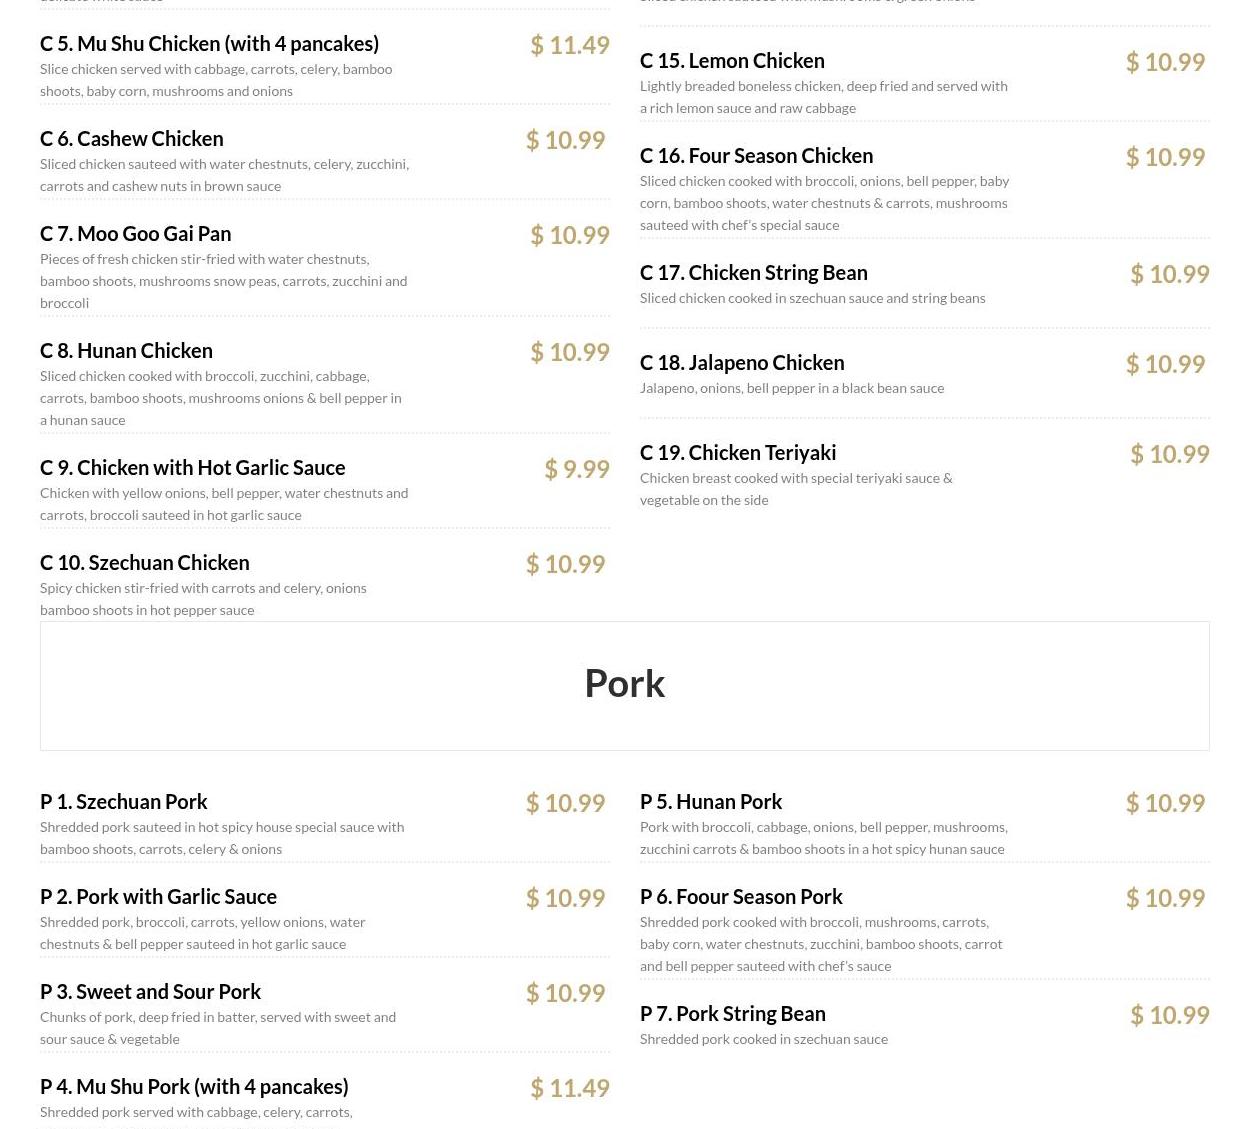This screenshot has width=1250, height=1129.
Task: Select Hunan Chicken from the menu
Action: pos(126,350)
